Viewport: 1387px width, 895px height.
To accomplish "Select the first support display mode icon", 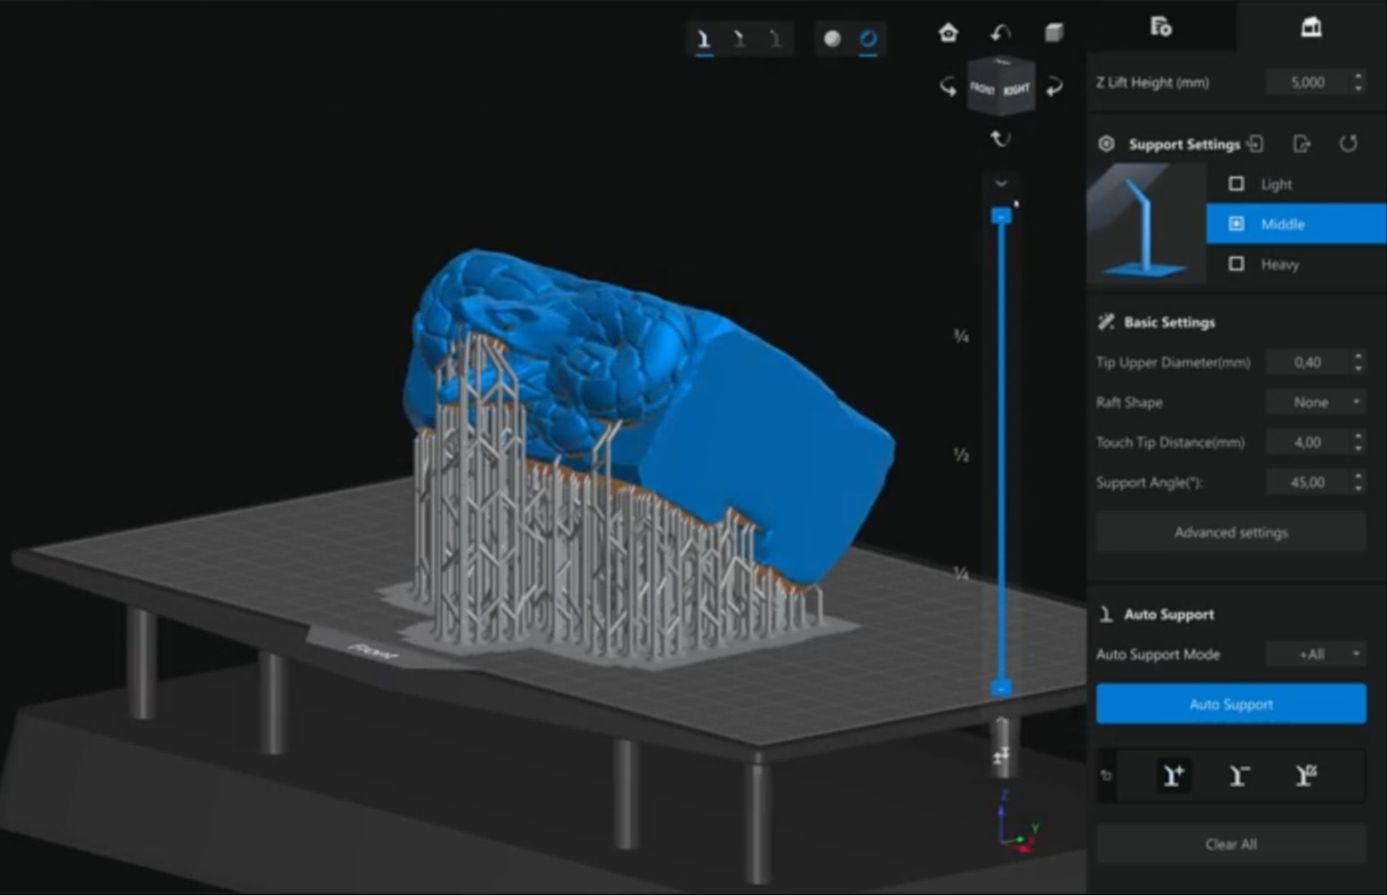I will [x=705, y=39].
